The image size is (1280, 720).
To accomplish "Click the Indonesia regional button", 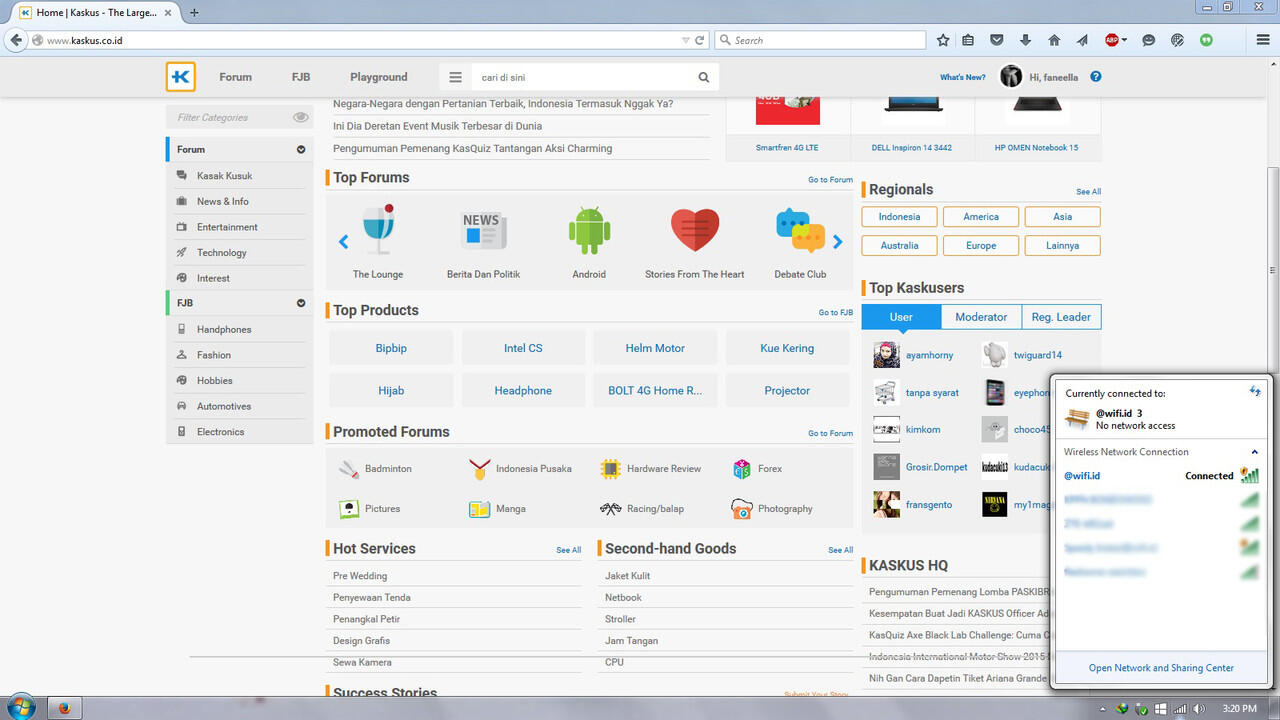I will pos(899,216).
